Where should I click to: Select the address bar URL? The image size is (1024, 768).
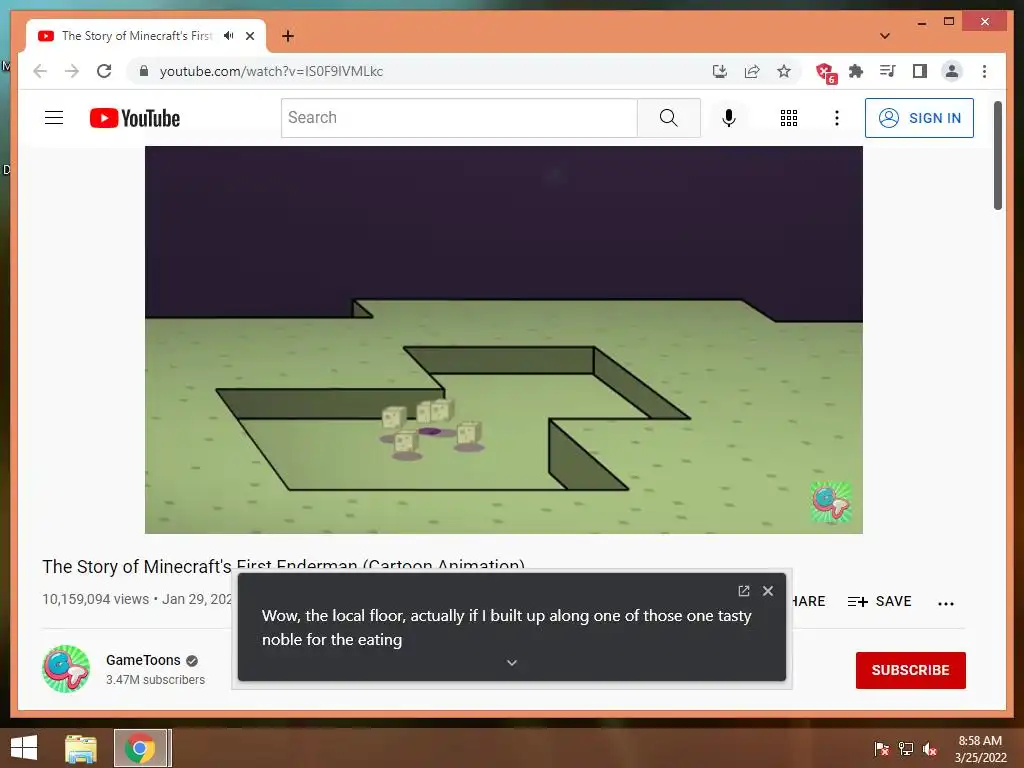pyautogui.click(x=271, y=71)
